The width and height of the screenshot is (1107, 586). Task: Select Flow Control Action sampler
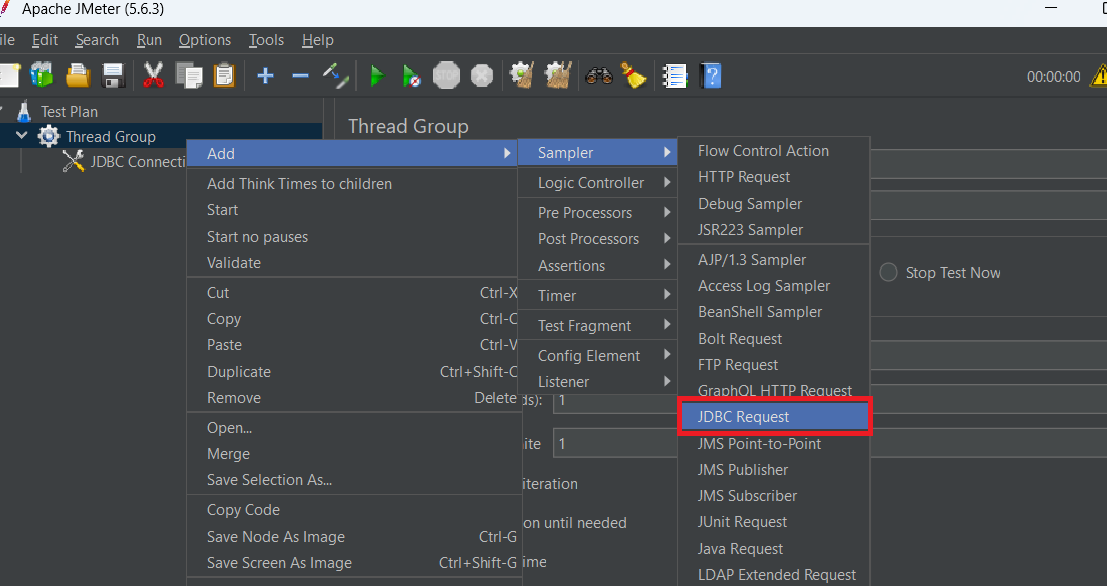[x=774, y=151]
